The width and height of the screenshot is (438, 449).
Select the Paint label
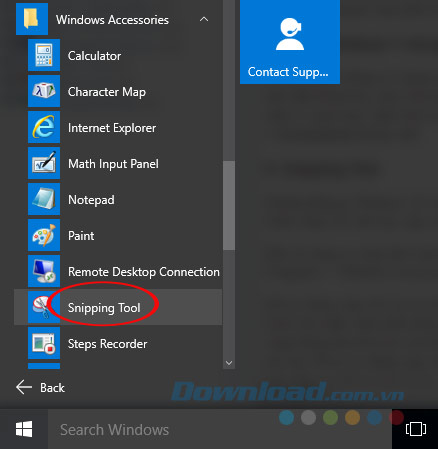(x=81, y=236)
